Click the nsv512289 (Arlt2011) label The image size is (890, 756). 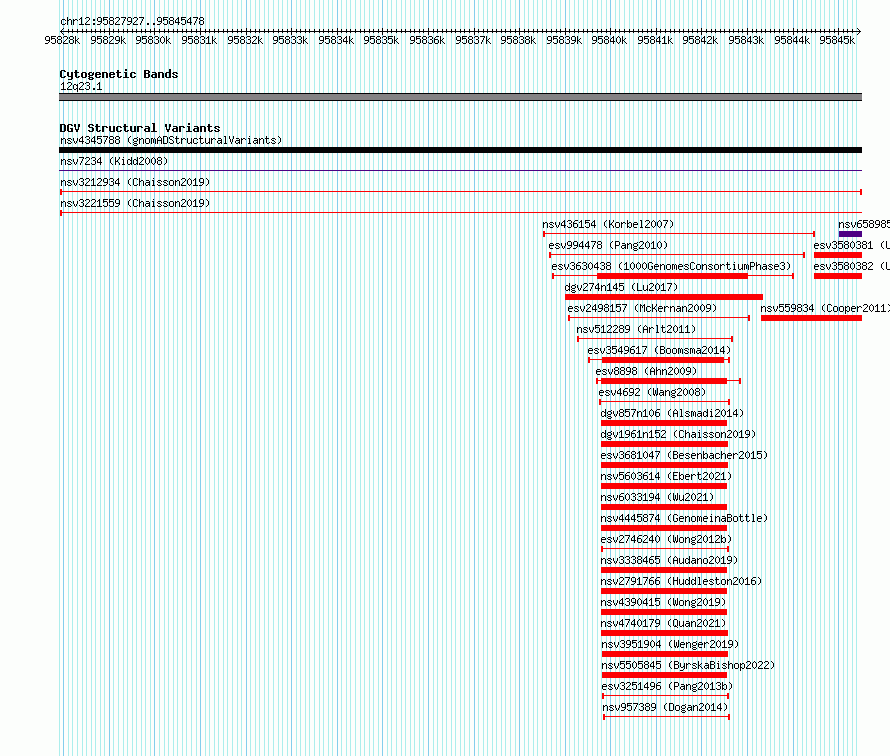click(636, 329)
